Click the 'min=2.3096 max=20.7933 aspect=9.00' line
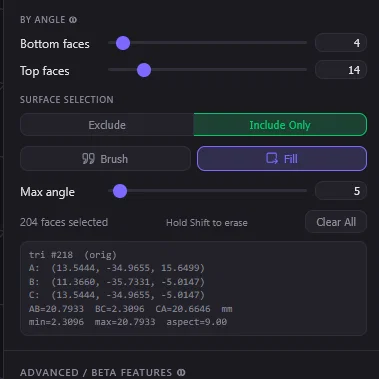The width and height of the screenshot is (379, 379). pyautogui.click(x=128, y=322)
